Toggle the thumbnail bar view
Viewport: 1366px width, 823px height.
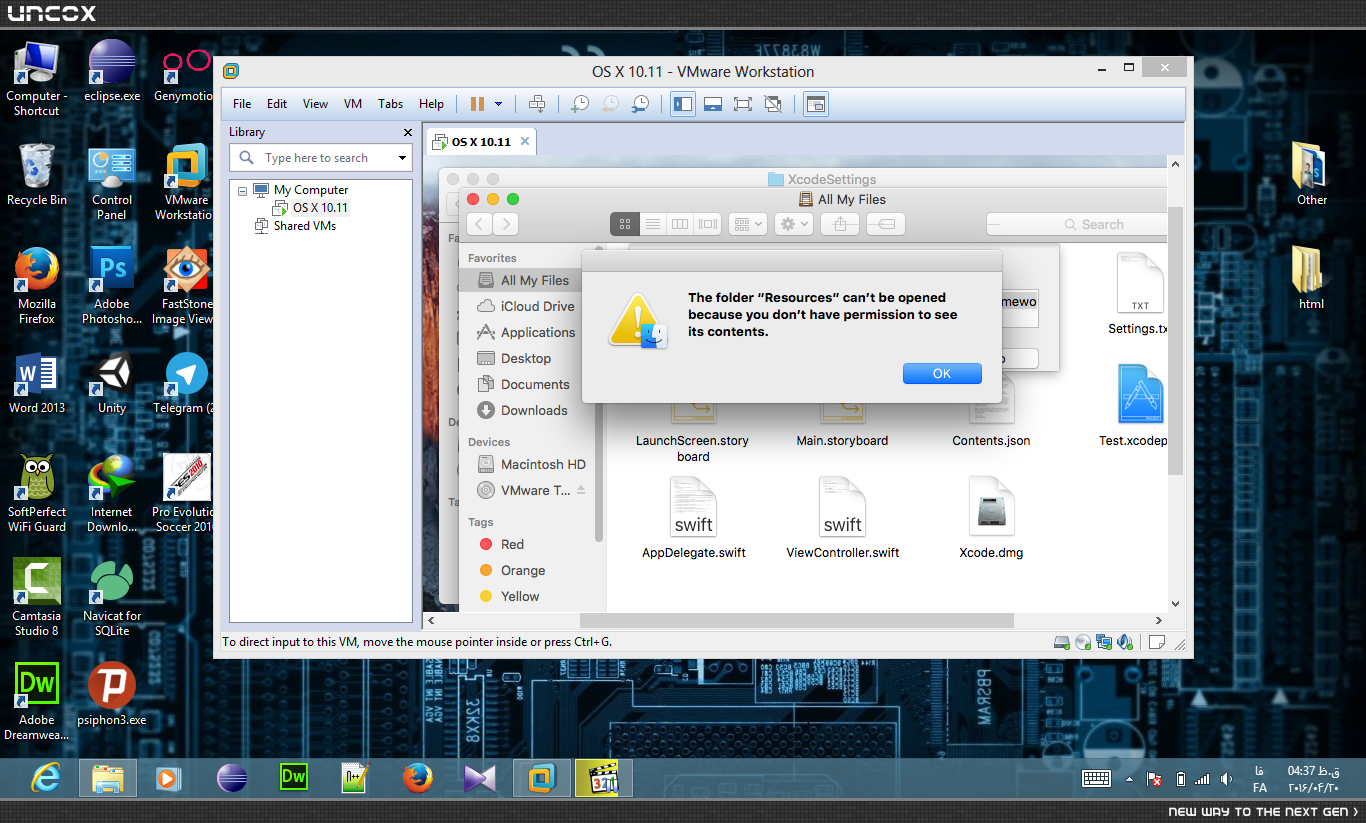pos(713,104)
